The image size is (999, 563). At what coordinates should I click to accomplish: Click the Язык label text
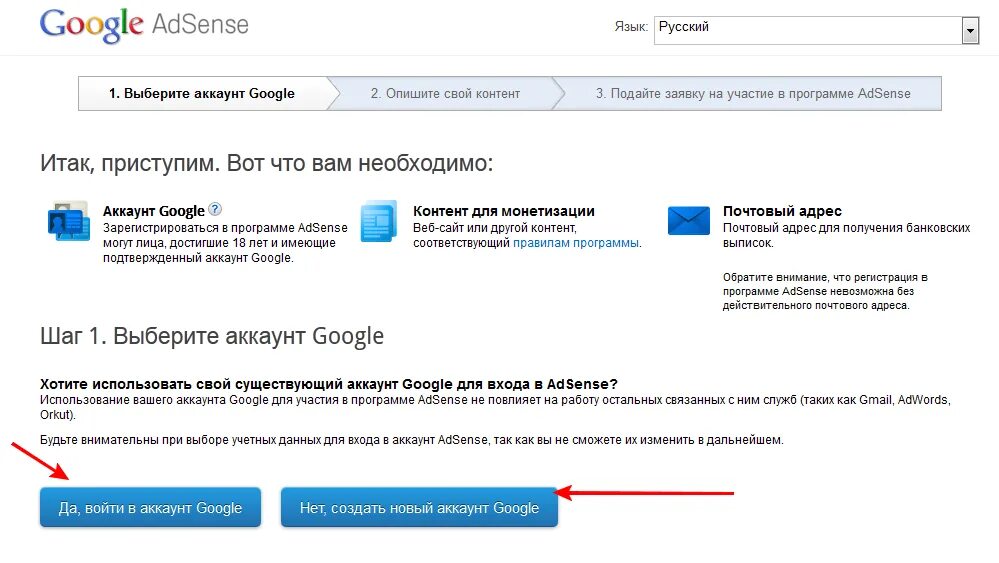click(x=629, y=27)
